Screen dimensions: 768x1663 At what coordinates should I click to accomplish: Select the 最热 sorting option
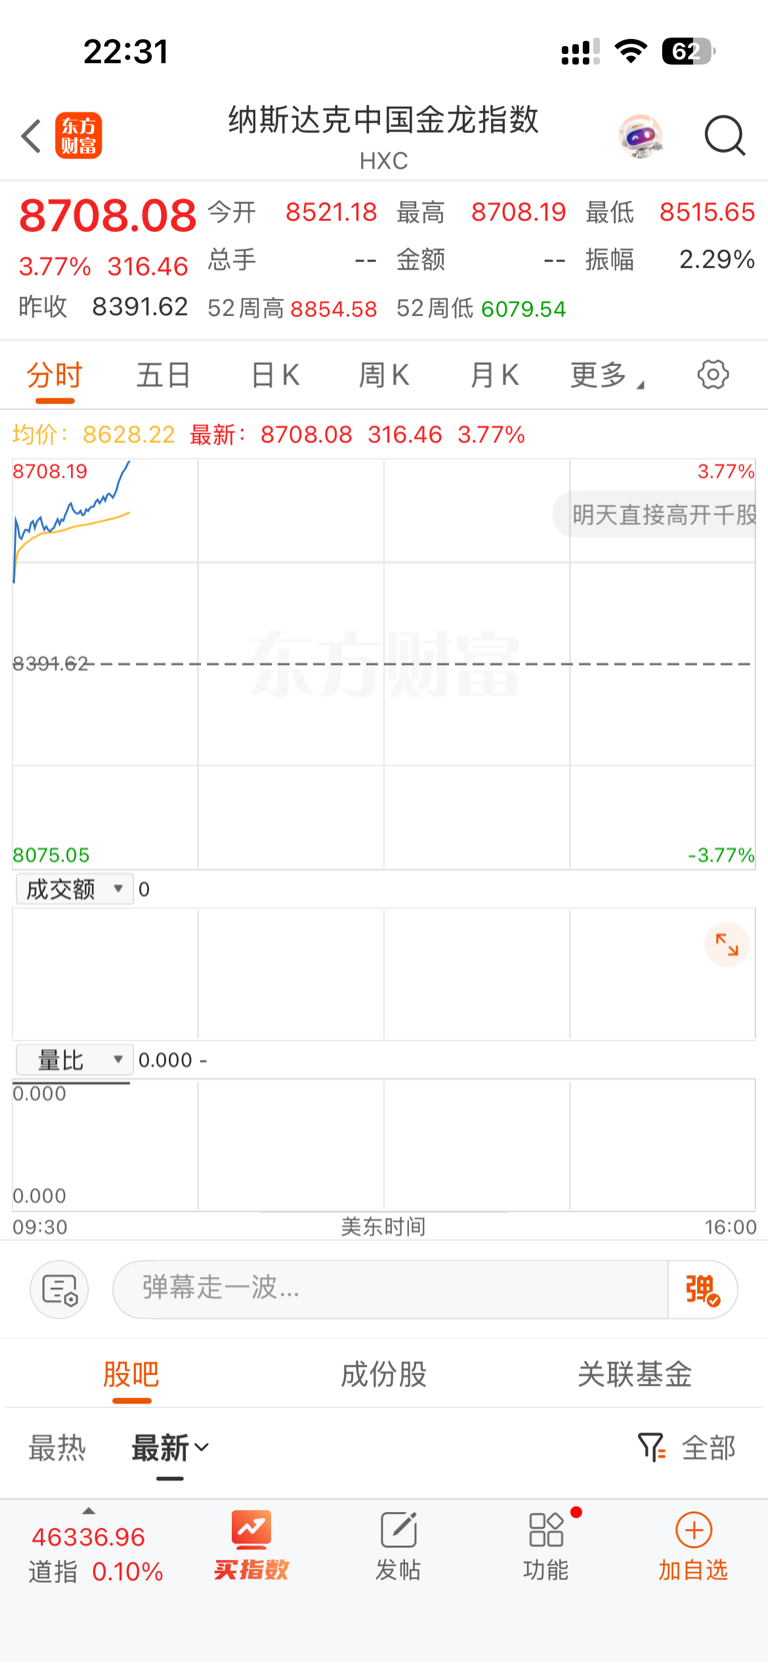57,1447
